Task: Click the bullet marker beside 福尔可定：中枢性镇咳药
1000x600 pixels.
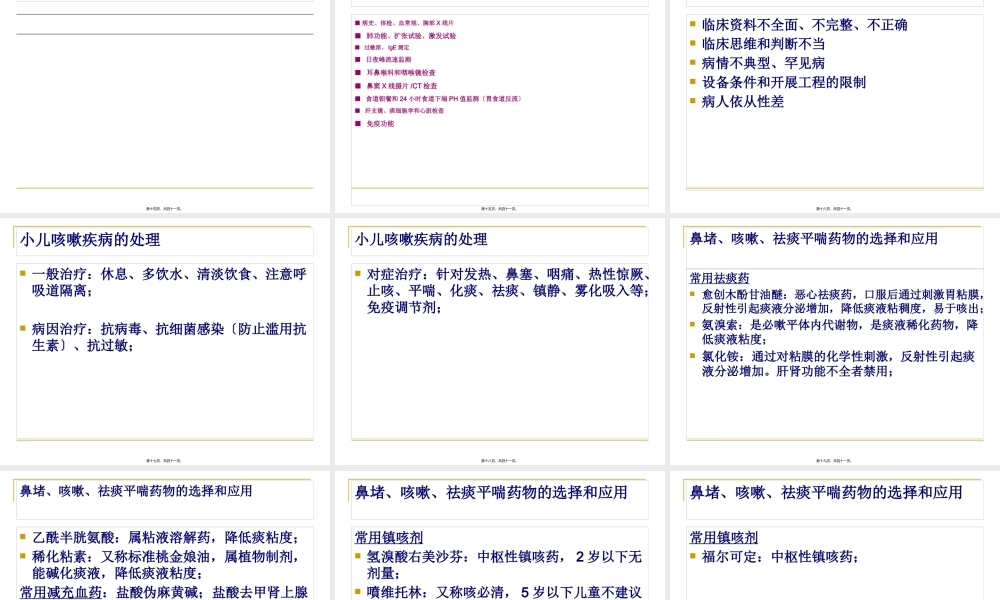Action: tap(691, 557)
